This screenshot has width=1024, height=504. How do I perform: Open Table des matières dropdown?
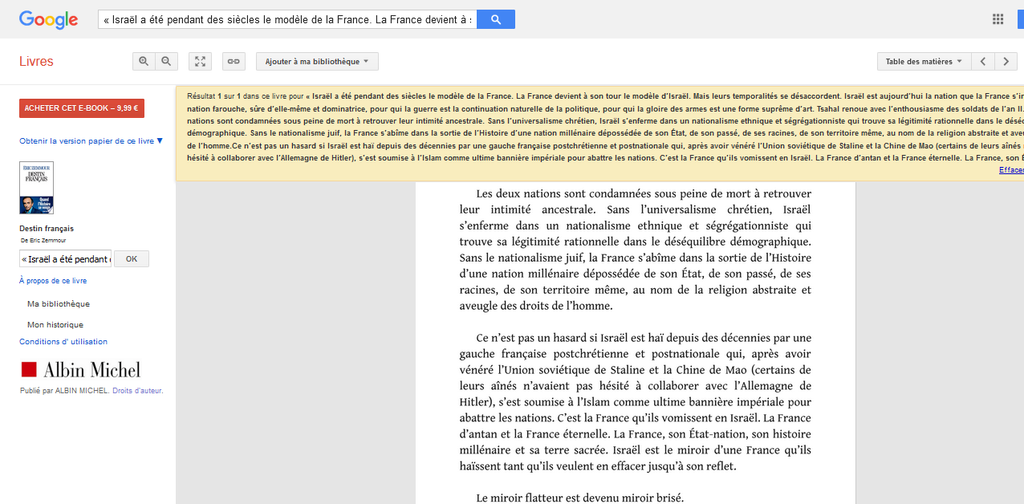pyautogui.click(x=924, y=61)
